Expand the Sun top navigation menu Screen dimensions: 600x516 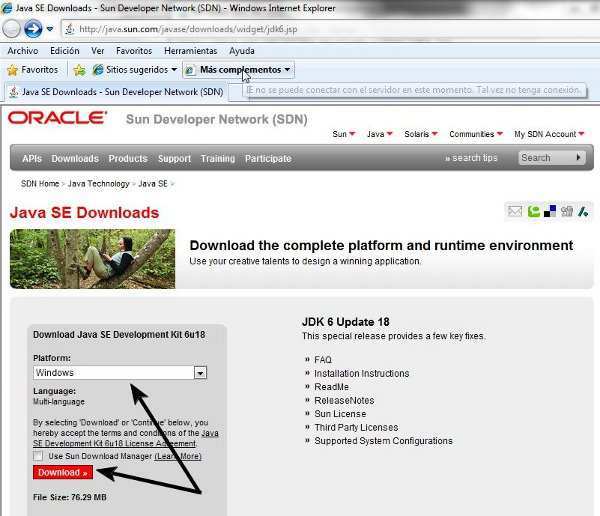[x=344, y=134]
